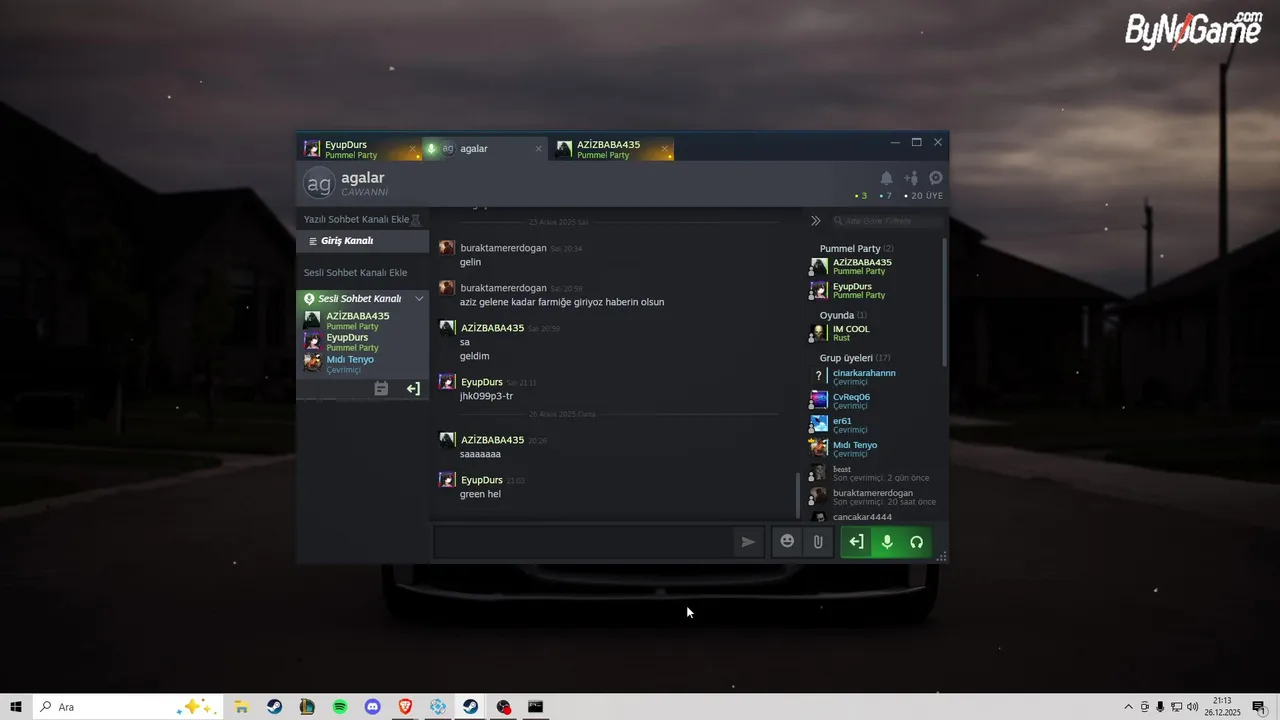The width and height of the screenshot is (1280, 720).
Task: Open Brave browser from taskbar
Action: tap(405, 707)
